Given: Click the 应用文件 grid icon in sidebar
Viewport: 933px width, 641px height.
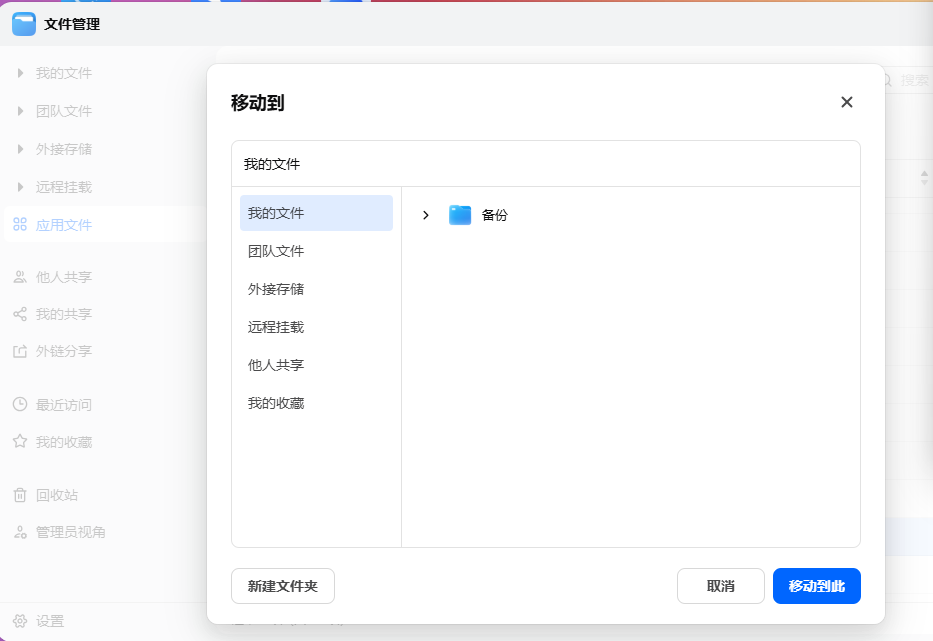Looking at the screenshot, I should (20, 225).
